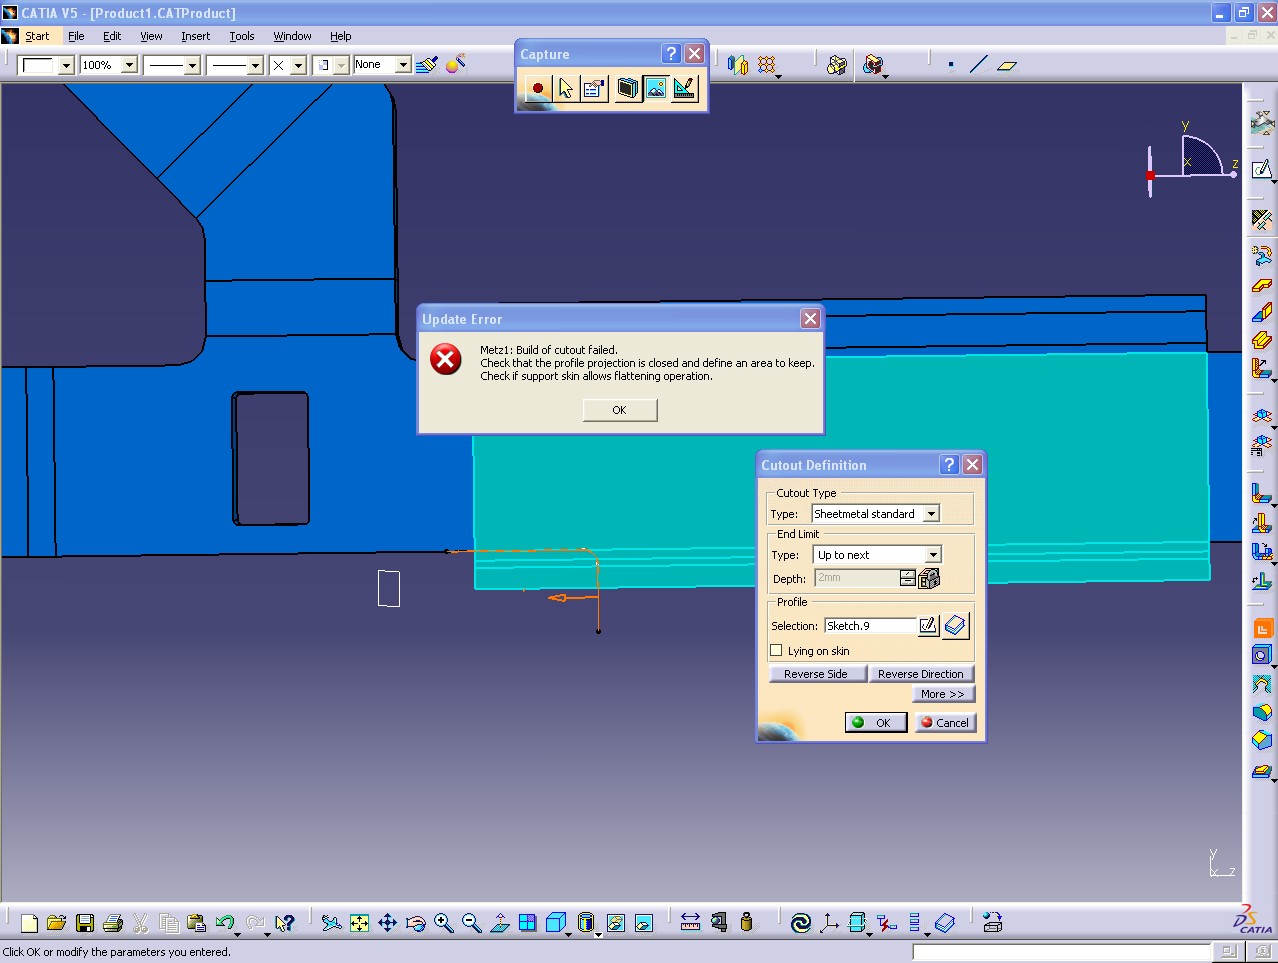Open the Window menu
1278x963 pixels.
coord(293,36)
